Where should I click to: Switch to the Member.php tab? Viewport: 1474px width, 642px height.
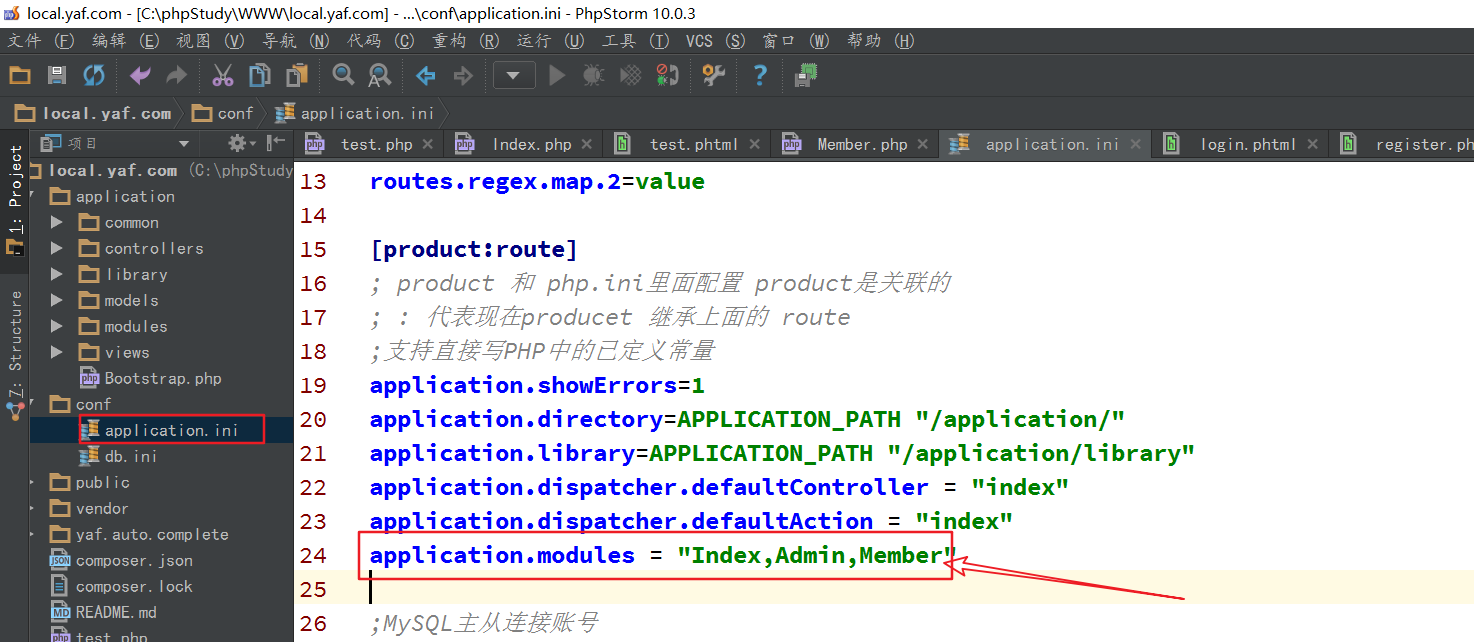coord(861,145)
